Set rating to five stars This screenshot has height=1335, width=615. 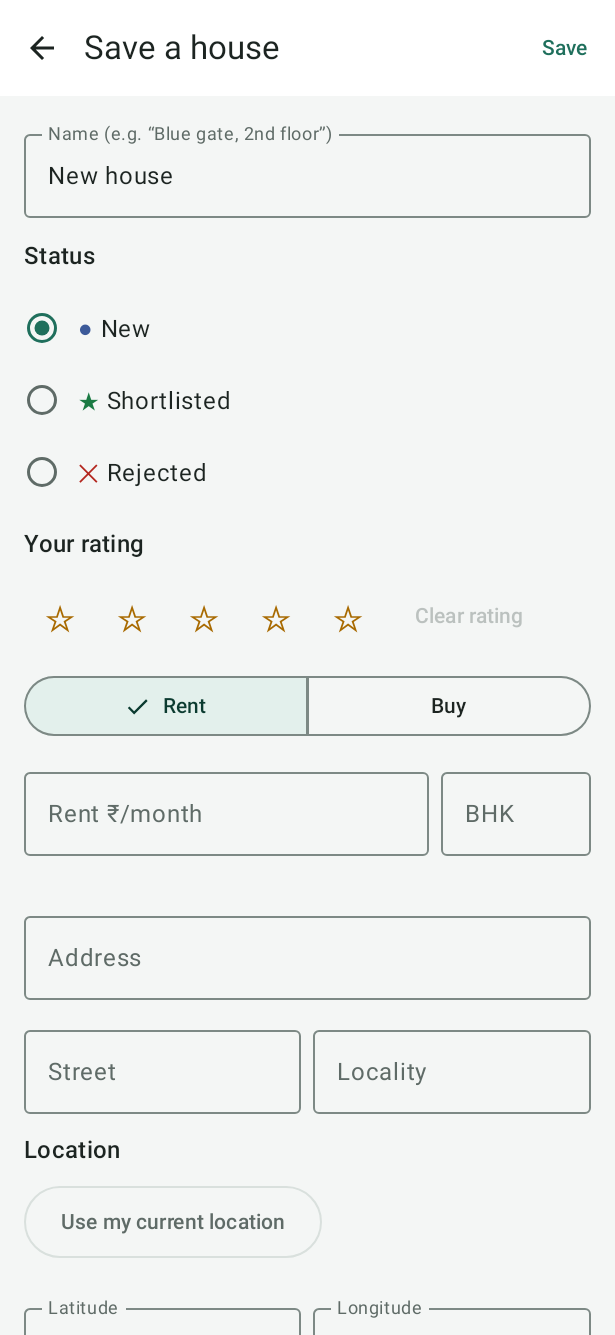348,619
